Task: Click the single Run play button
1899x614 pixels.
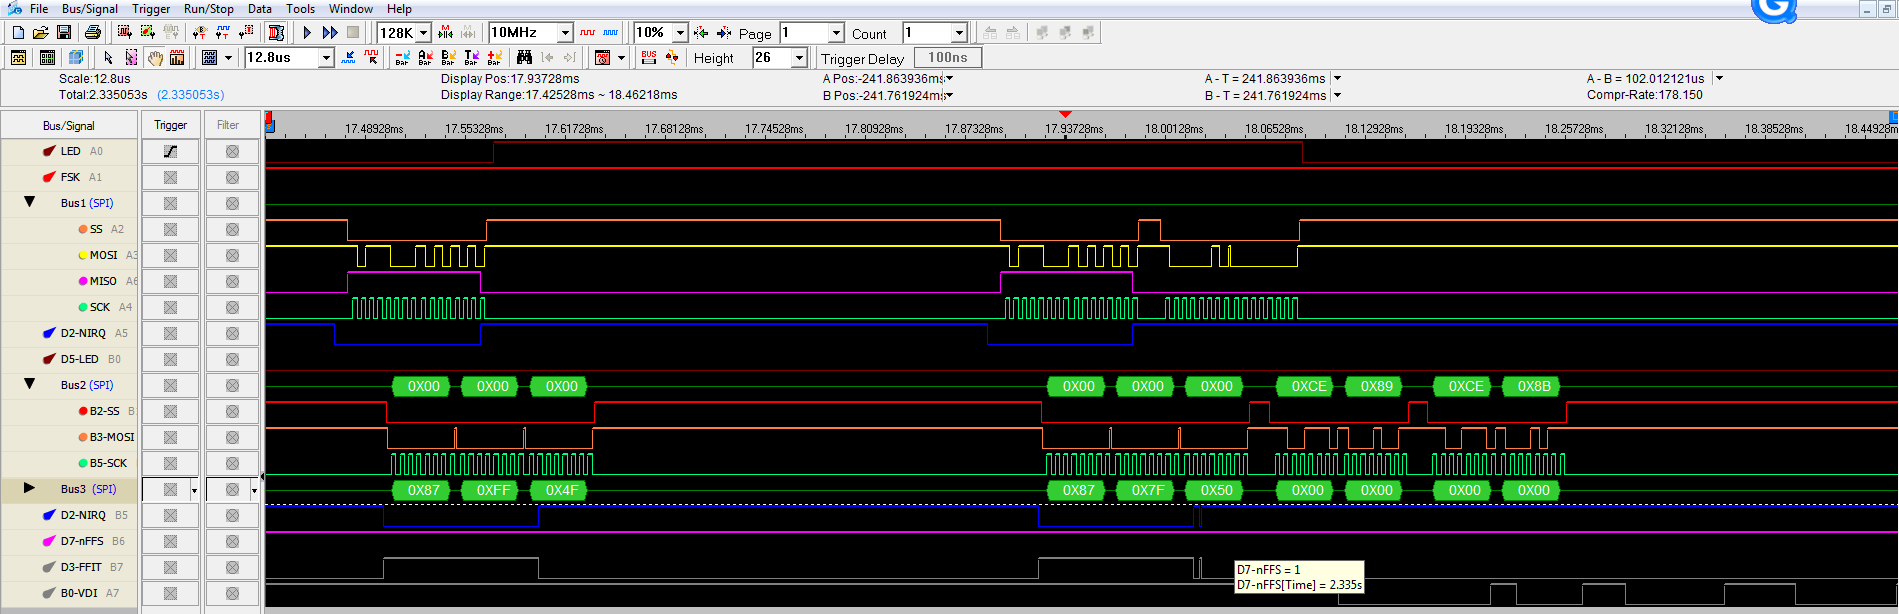Action: (307, 33)
